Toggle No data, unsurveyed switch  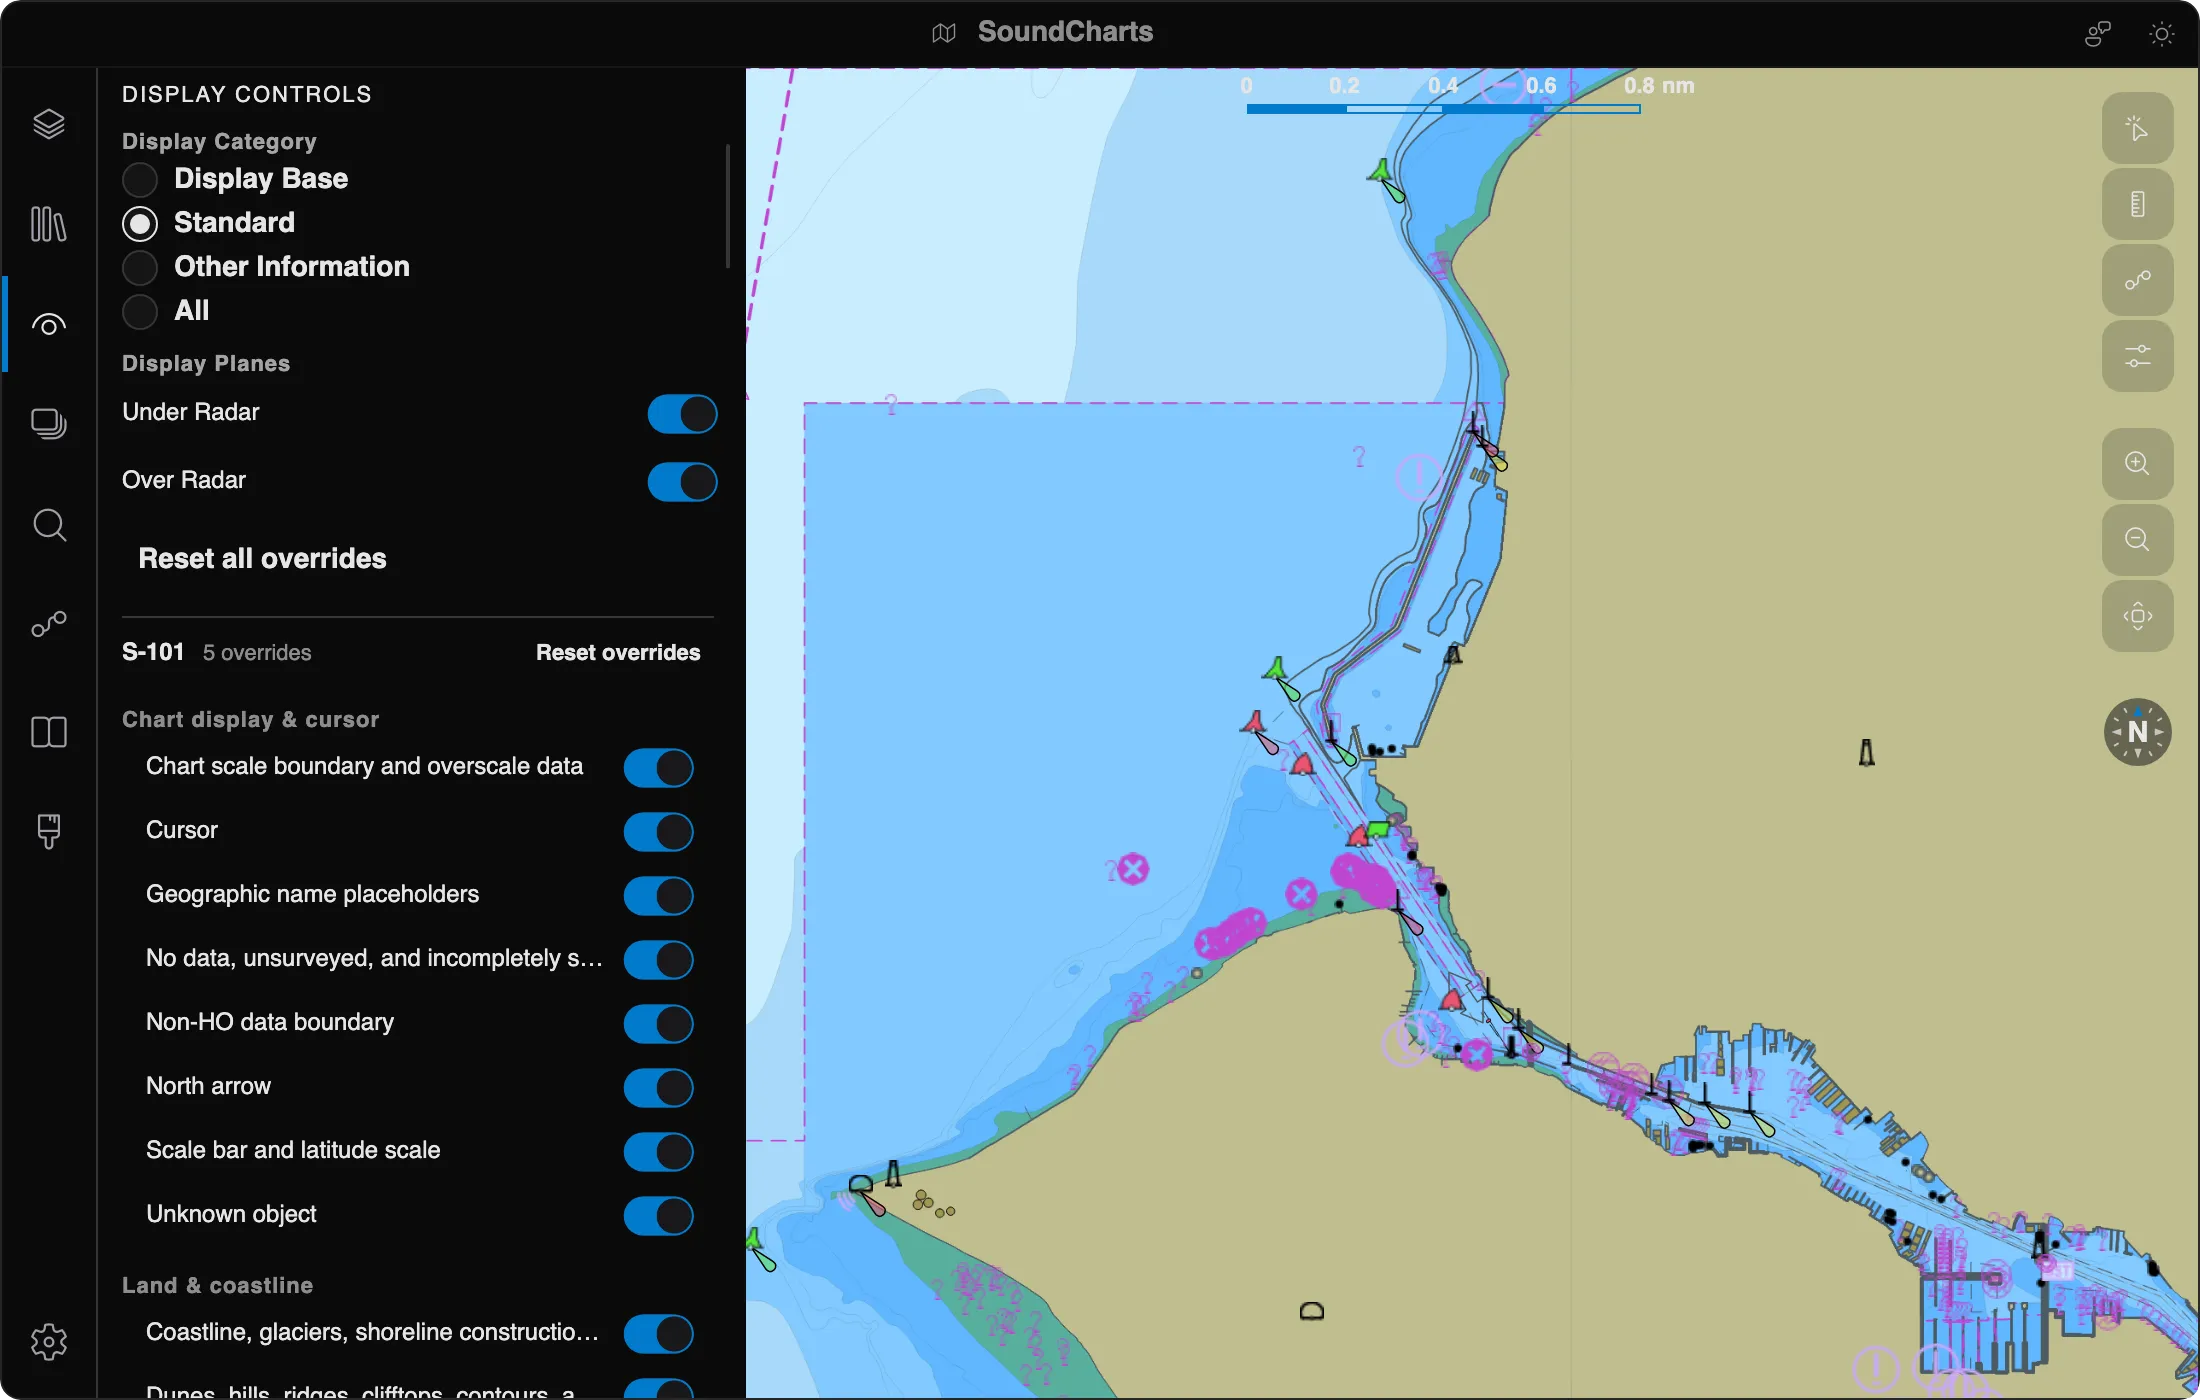click(658, 959)
